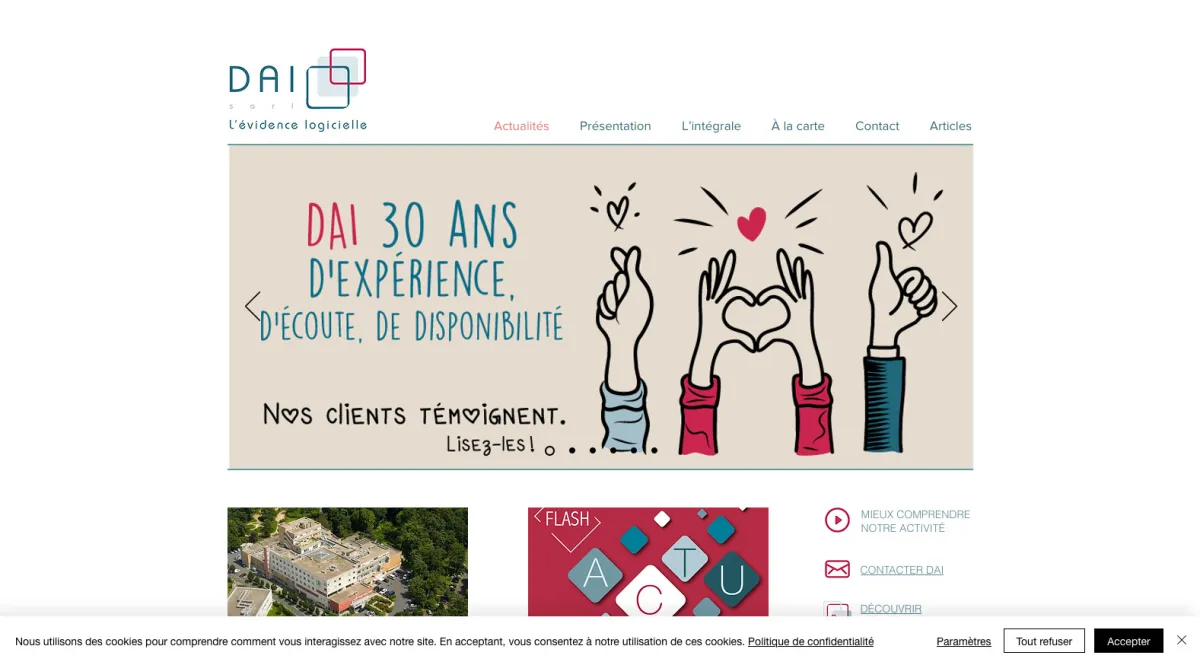
Task: Advance slideshow with right arrow
Action: [x=949, y=306]
